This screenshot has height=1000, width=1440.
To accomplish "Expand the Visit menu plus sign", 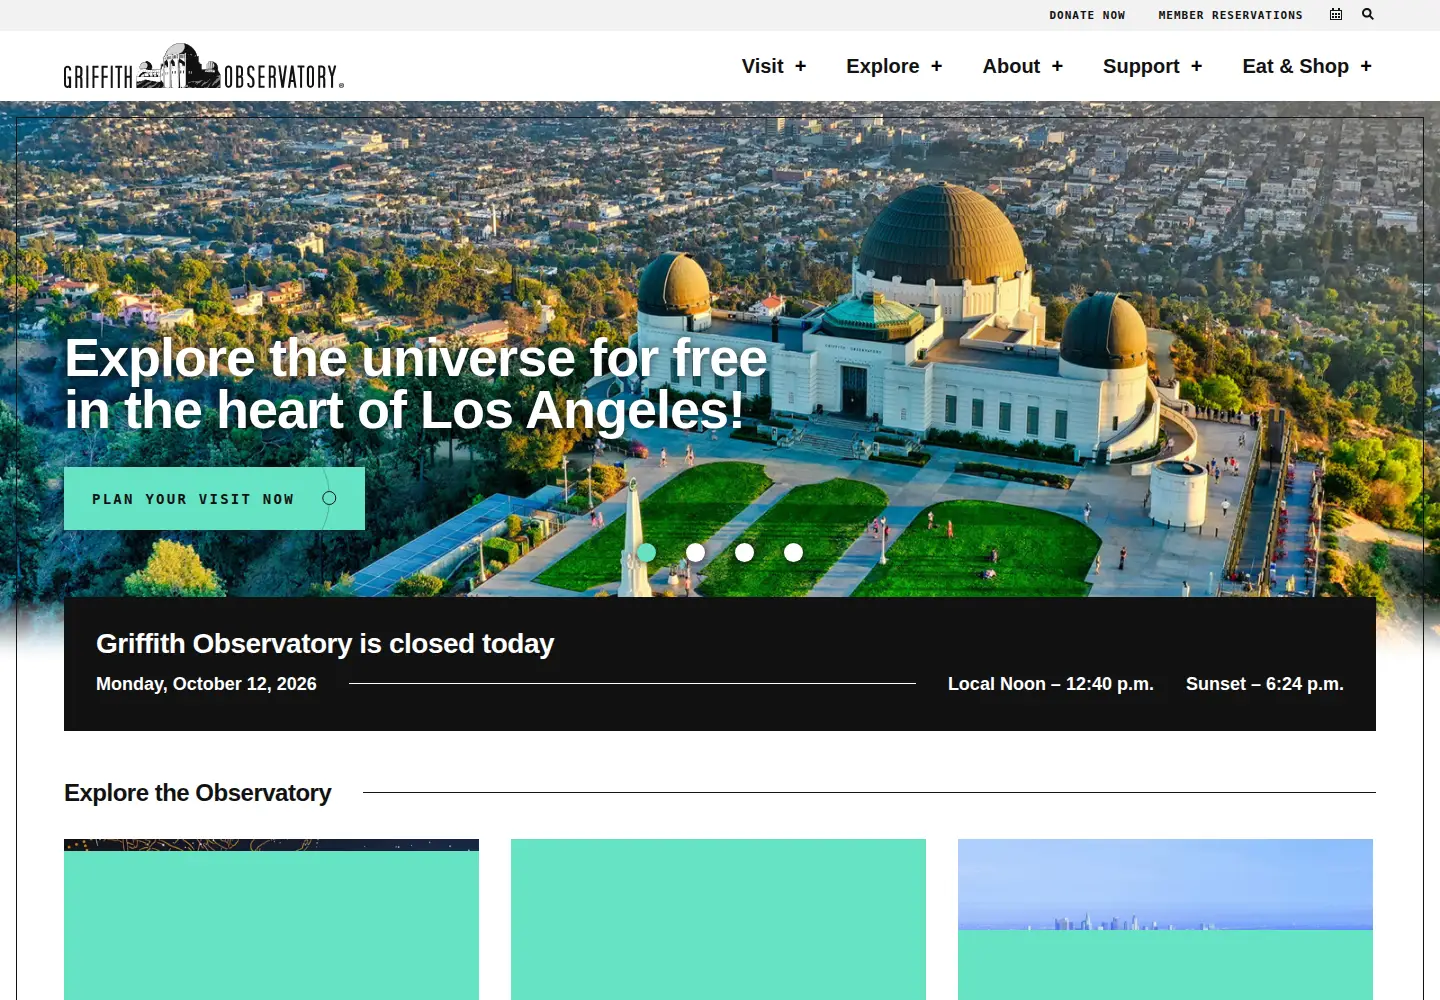I will pyautogui.click(x=800, y=66).
